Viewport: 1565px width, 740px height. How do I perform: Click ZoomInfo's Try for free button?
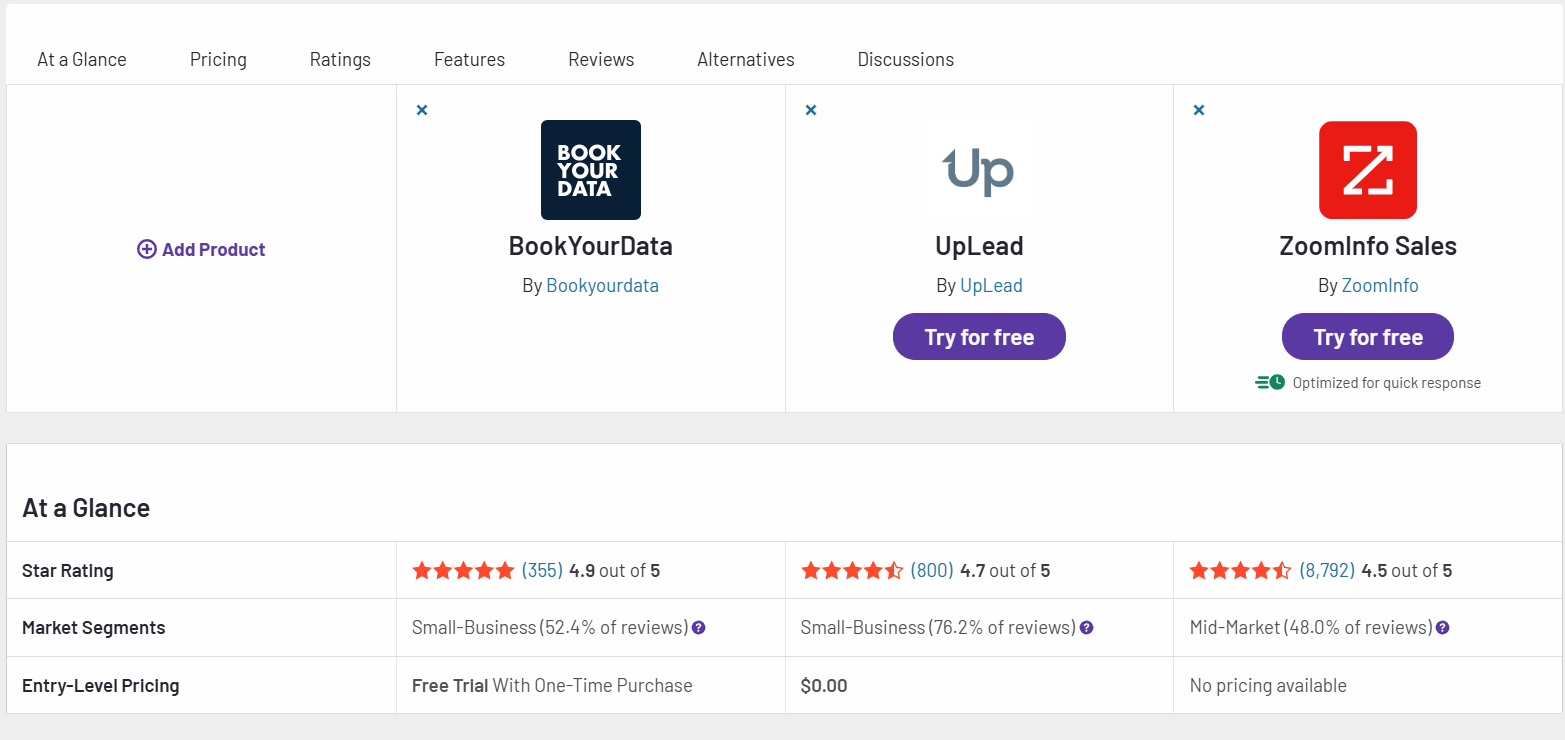click(x=1367, y=337)
